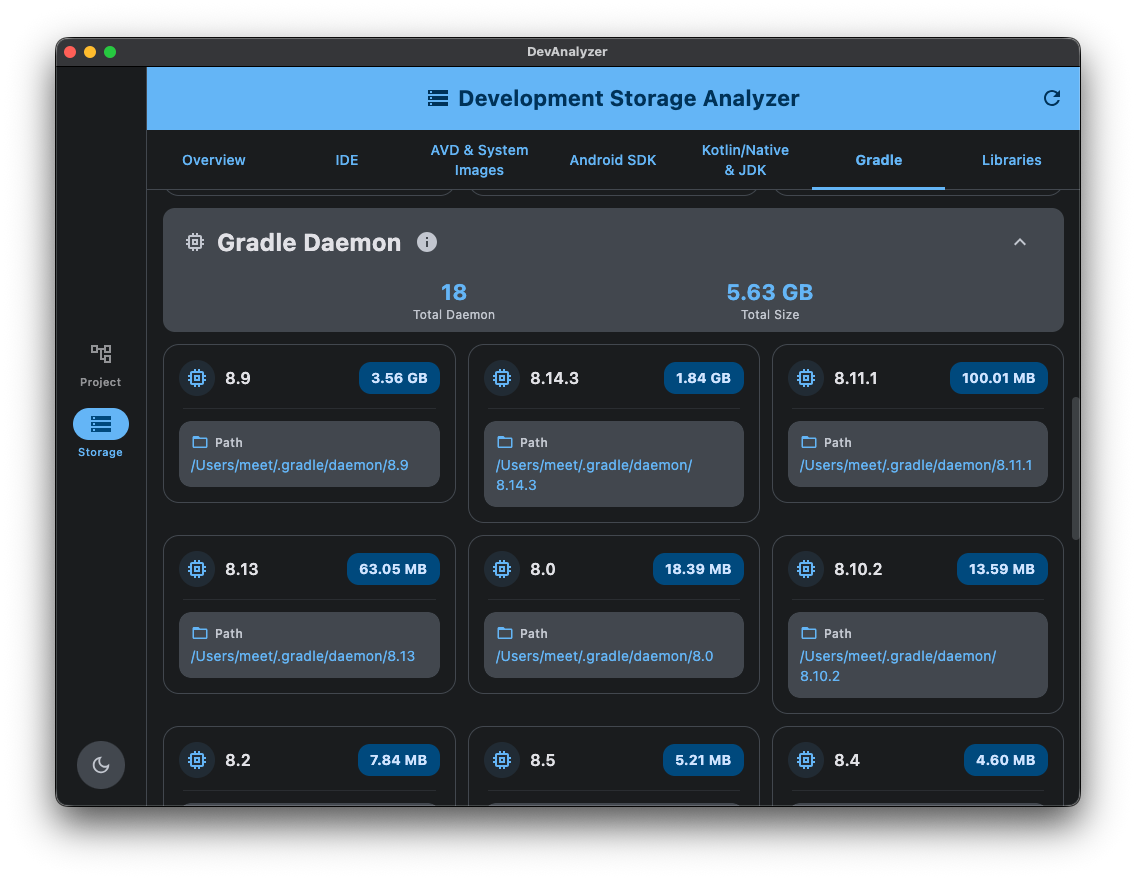Click the vertical scrollbar thumb at right edge

(1075, 468)
